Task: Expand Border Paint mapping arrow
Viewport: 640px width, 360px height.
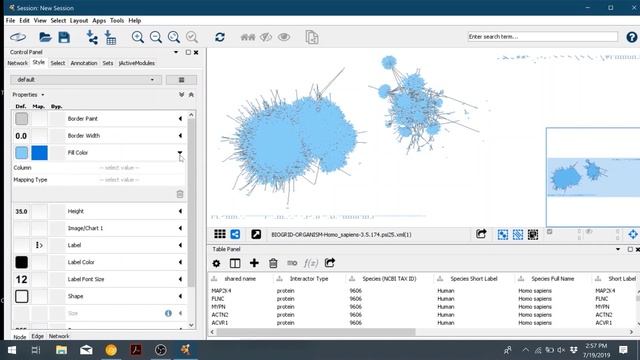Action: coord(180,118)
